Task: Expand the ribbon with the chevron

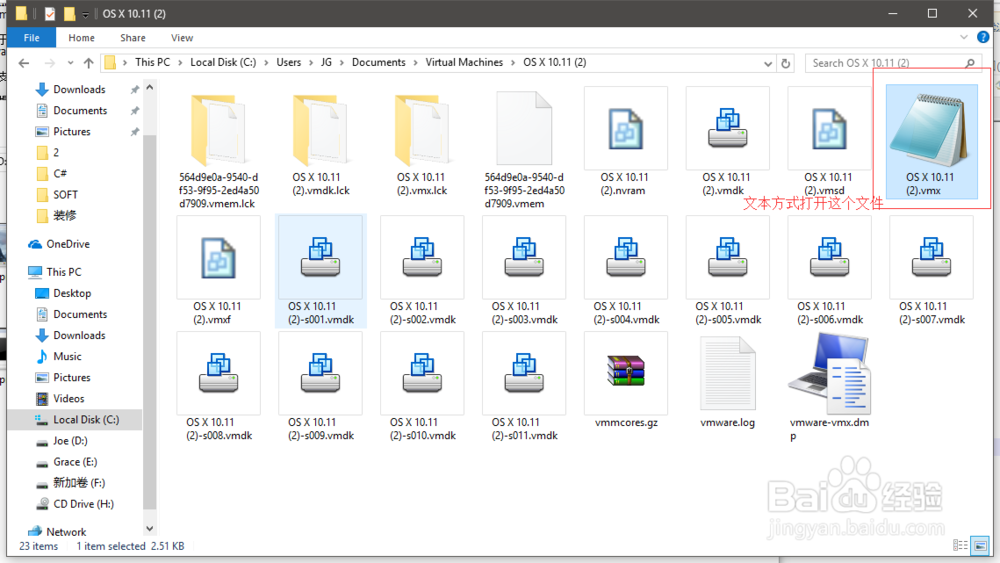Action: click(964, 38)
